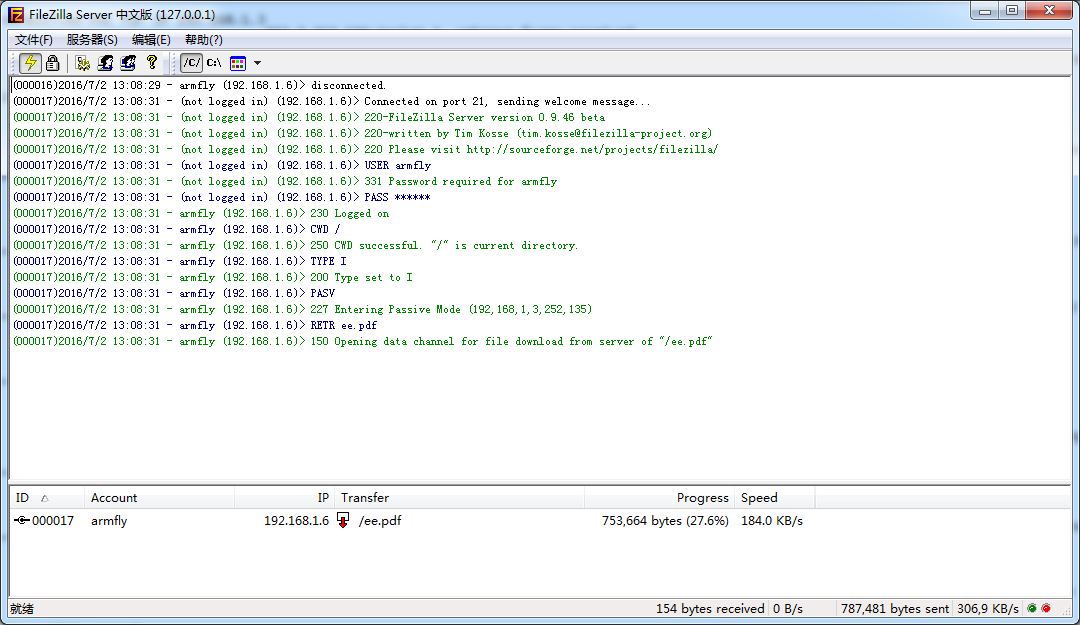Click the green receive indicator light
This screenshot has height=625, width=1080.
pyautogui.click(x=1032, y=608)
